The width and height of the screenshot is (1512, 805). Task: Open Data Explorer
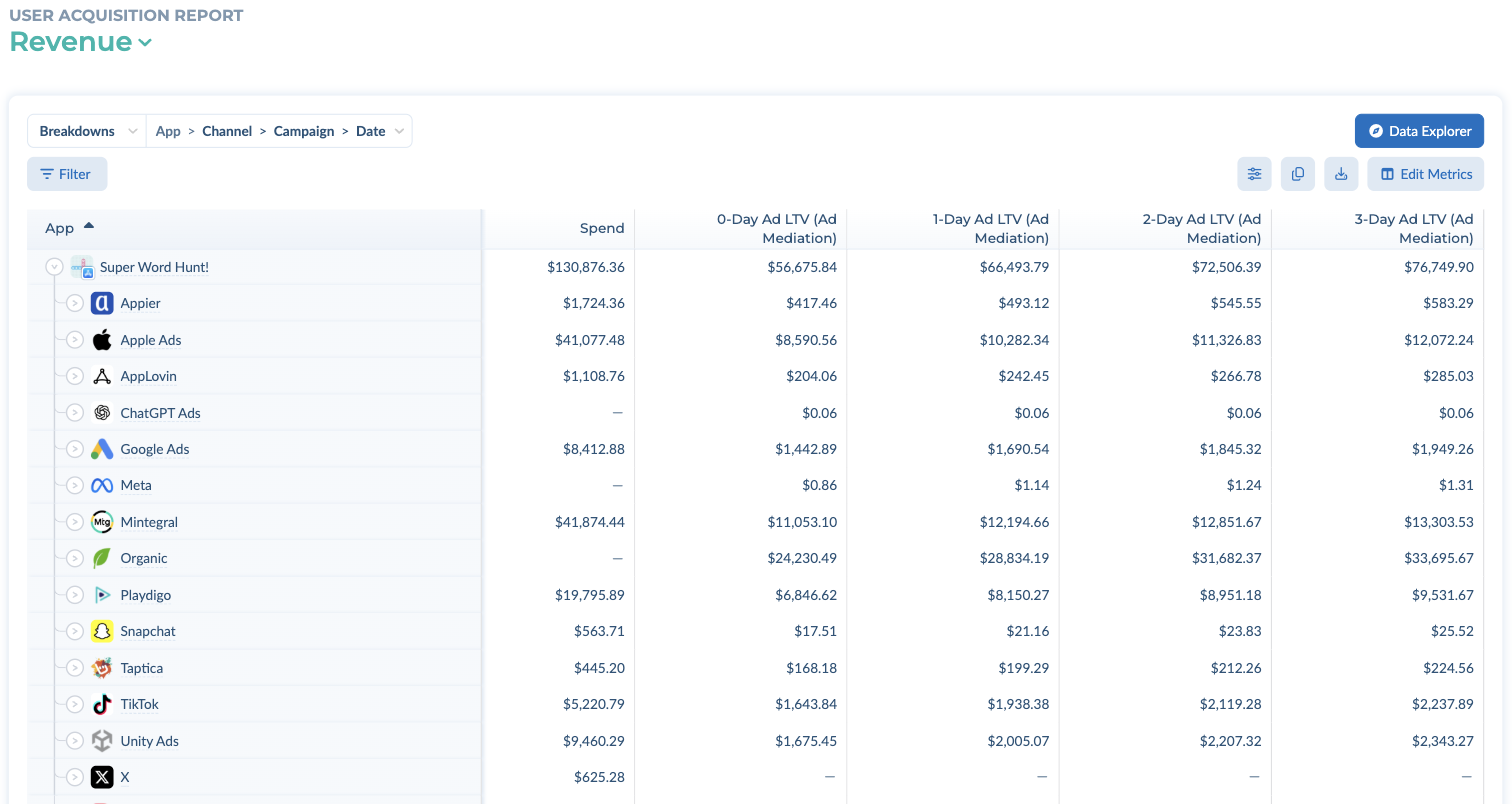click(1419, 131)
